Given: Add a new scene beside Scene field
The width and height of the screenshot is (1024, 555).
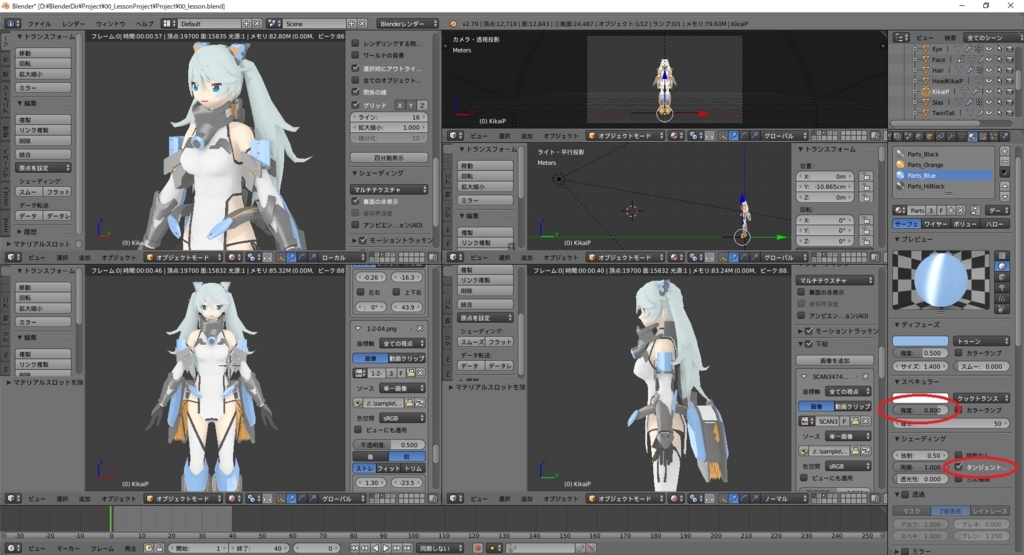Looking at the screenshot, I should click(351, 24).
